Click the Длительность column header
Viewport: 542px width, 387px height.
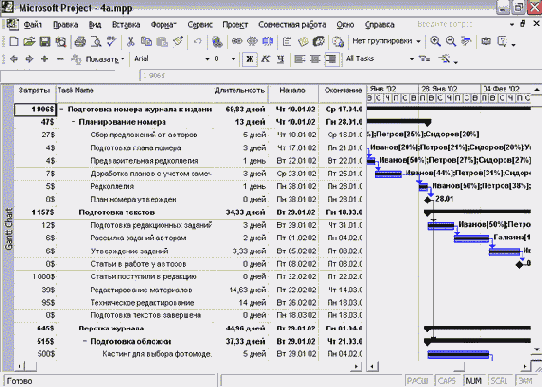point(240,91)
